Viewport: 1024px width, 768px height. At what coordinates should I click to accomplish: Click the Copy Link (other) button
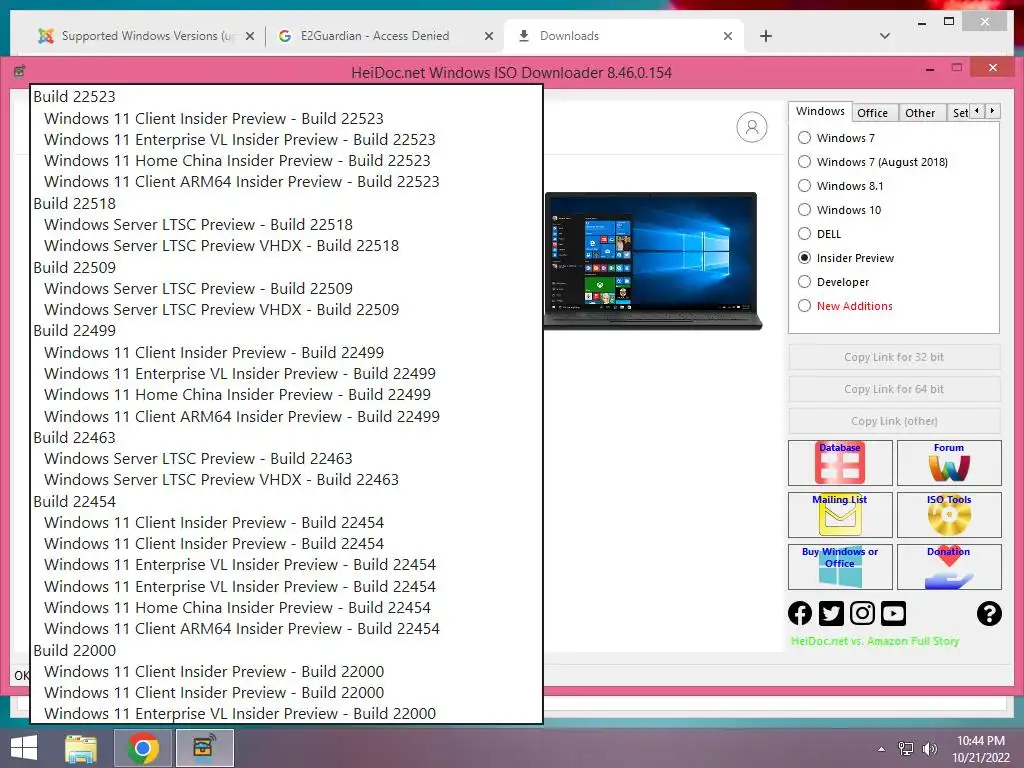(x=894, y=421)
